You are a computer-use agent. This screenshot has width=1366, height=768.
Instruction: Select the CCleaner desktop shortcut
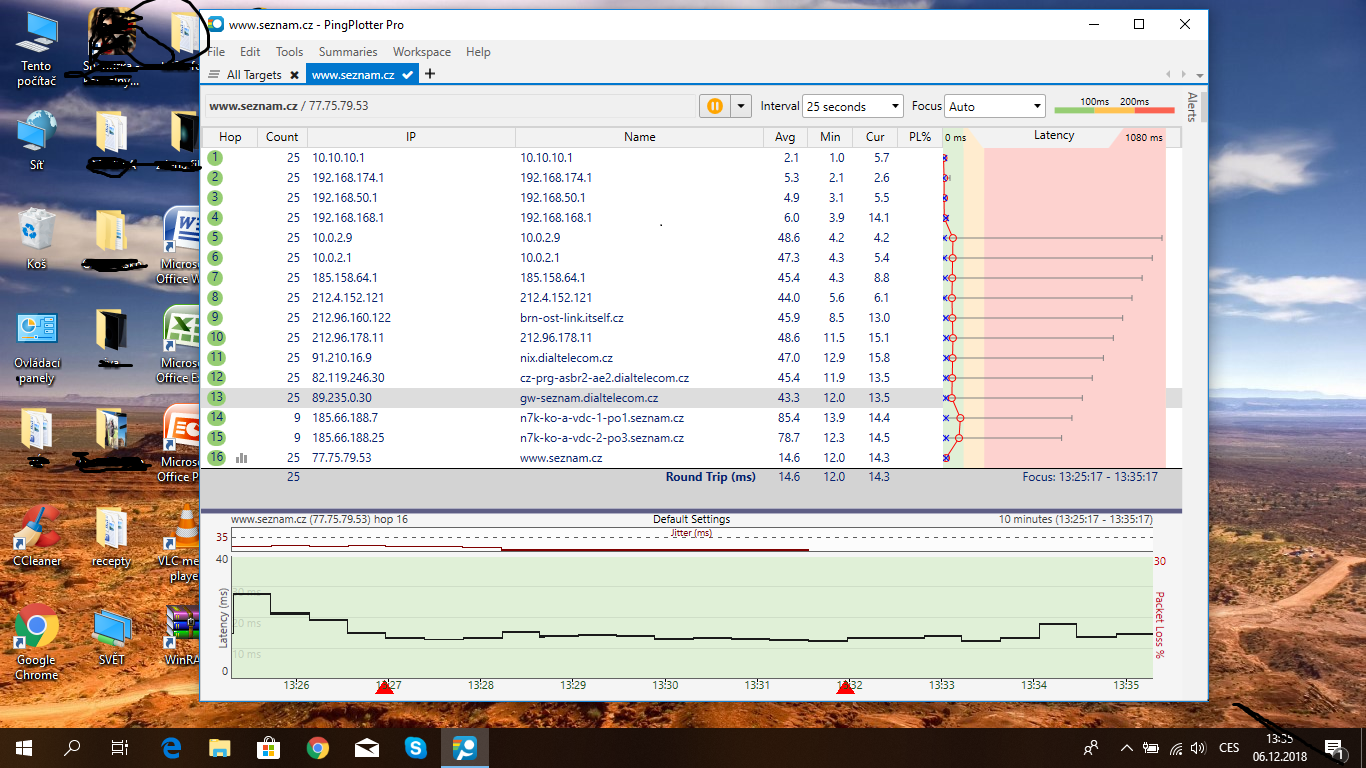(36, 537)
